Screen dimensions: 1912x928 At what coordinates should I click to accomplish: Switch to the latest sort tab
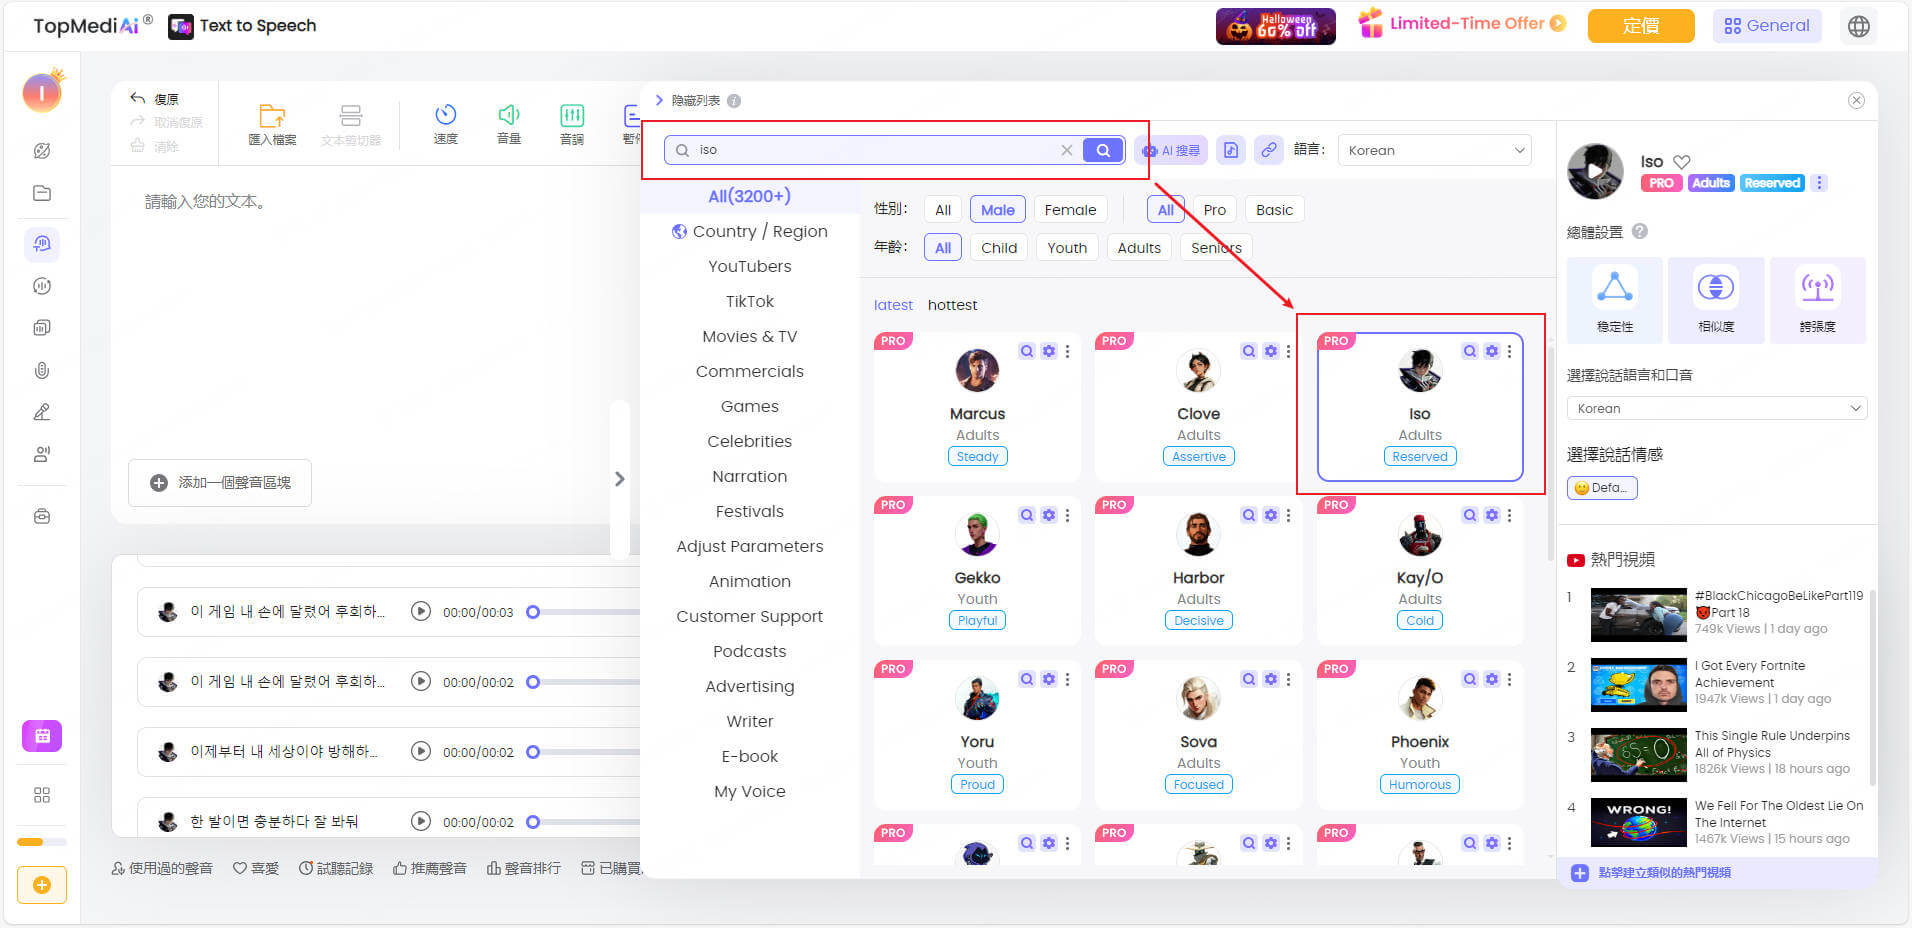(893, 305)
